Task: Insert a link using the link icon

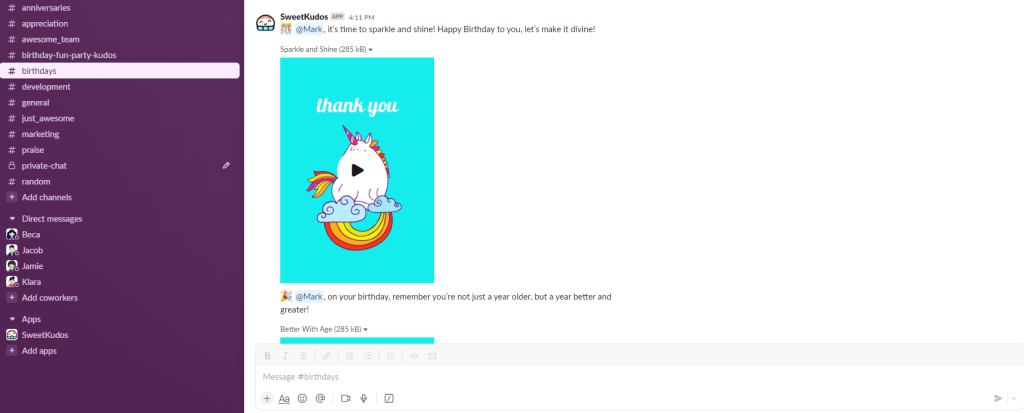Action: pyautogui.click(x=327, y=356)
